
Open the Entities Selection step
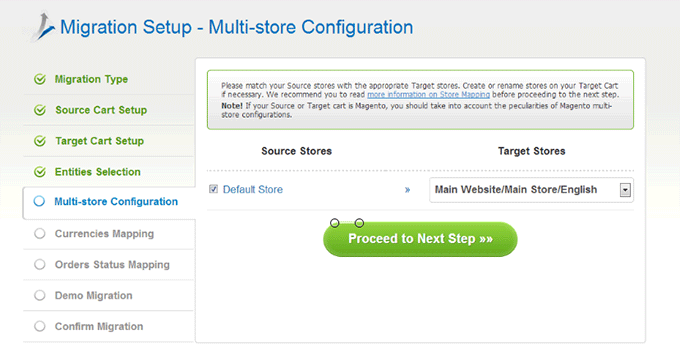[x=98, y=172]
